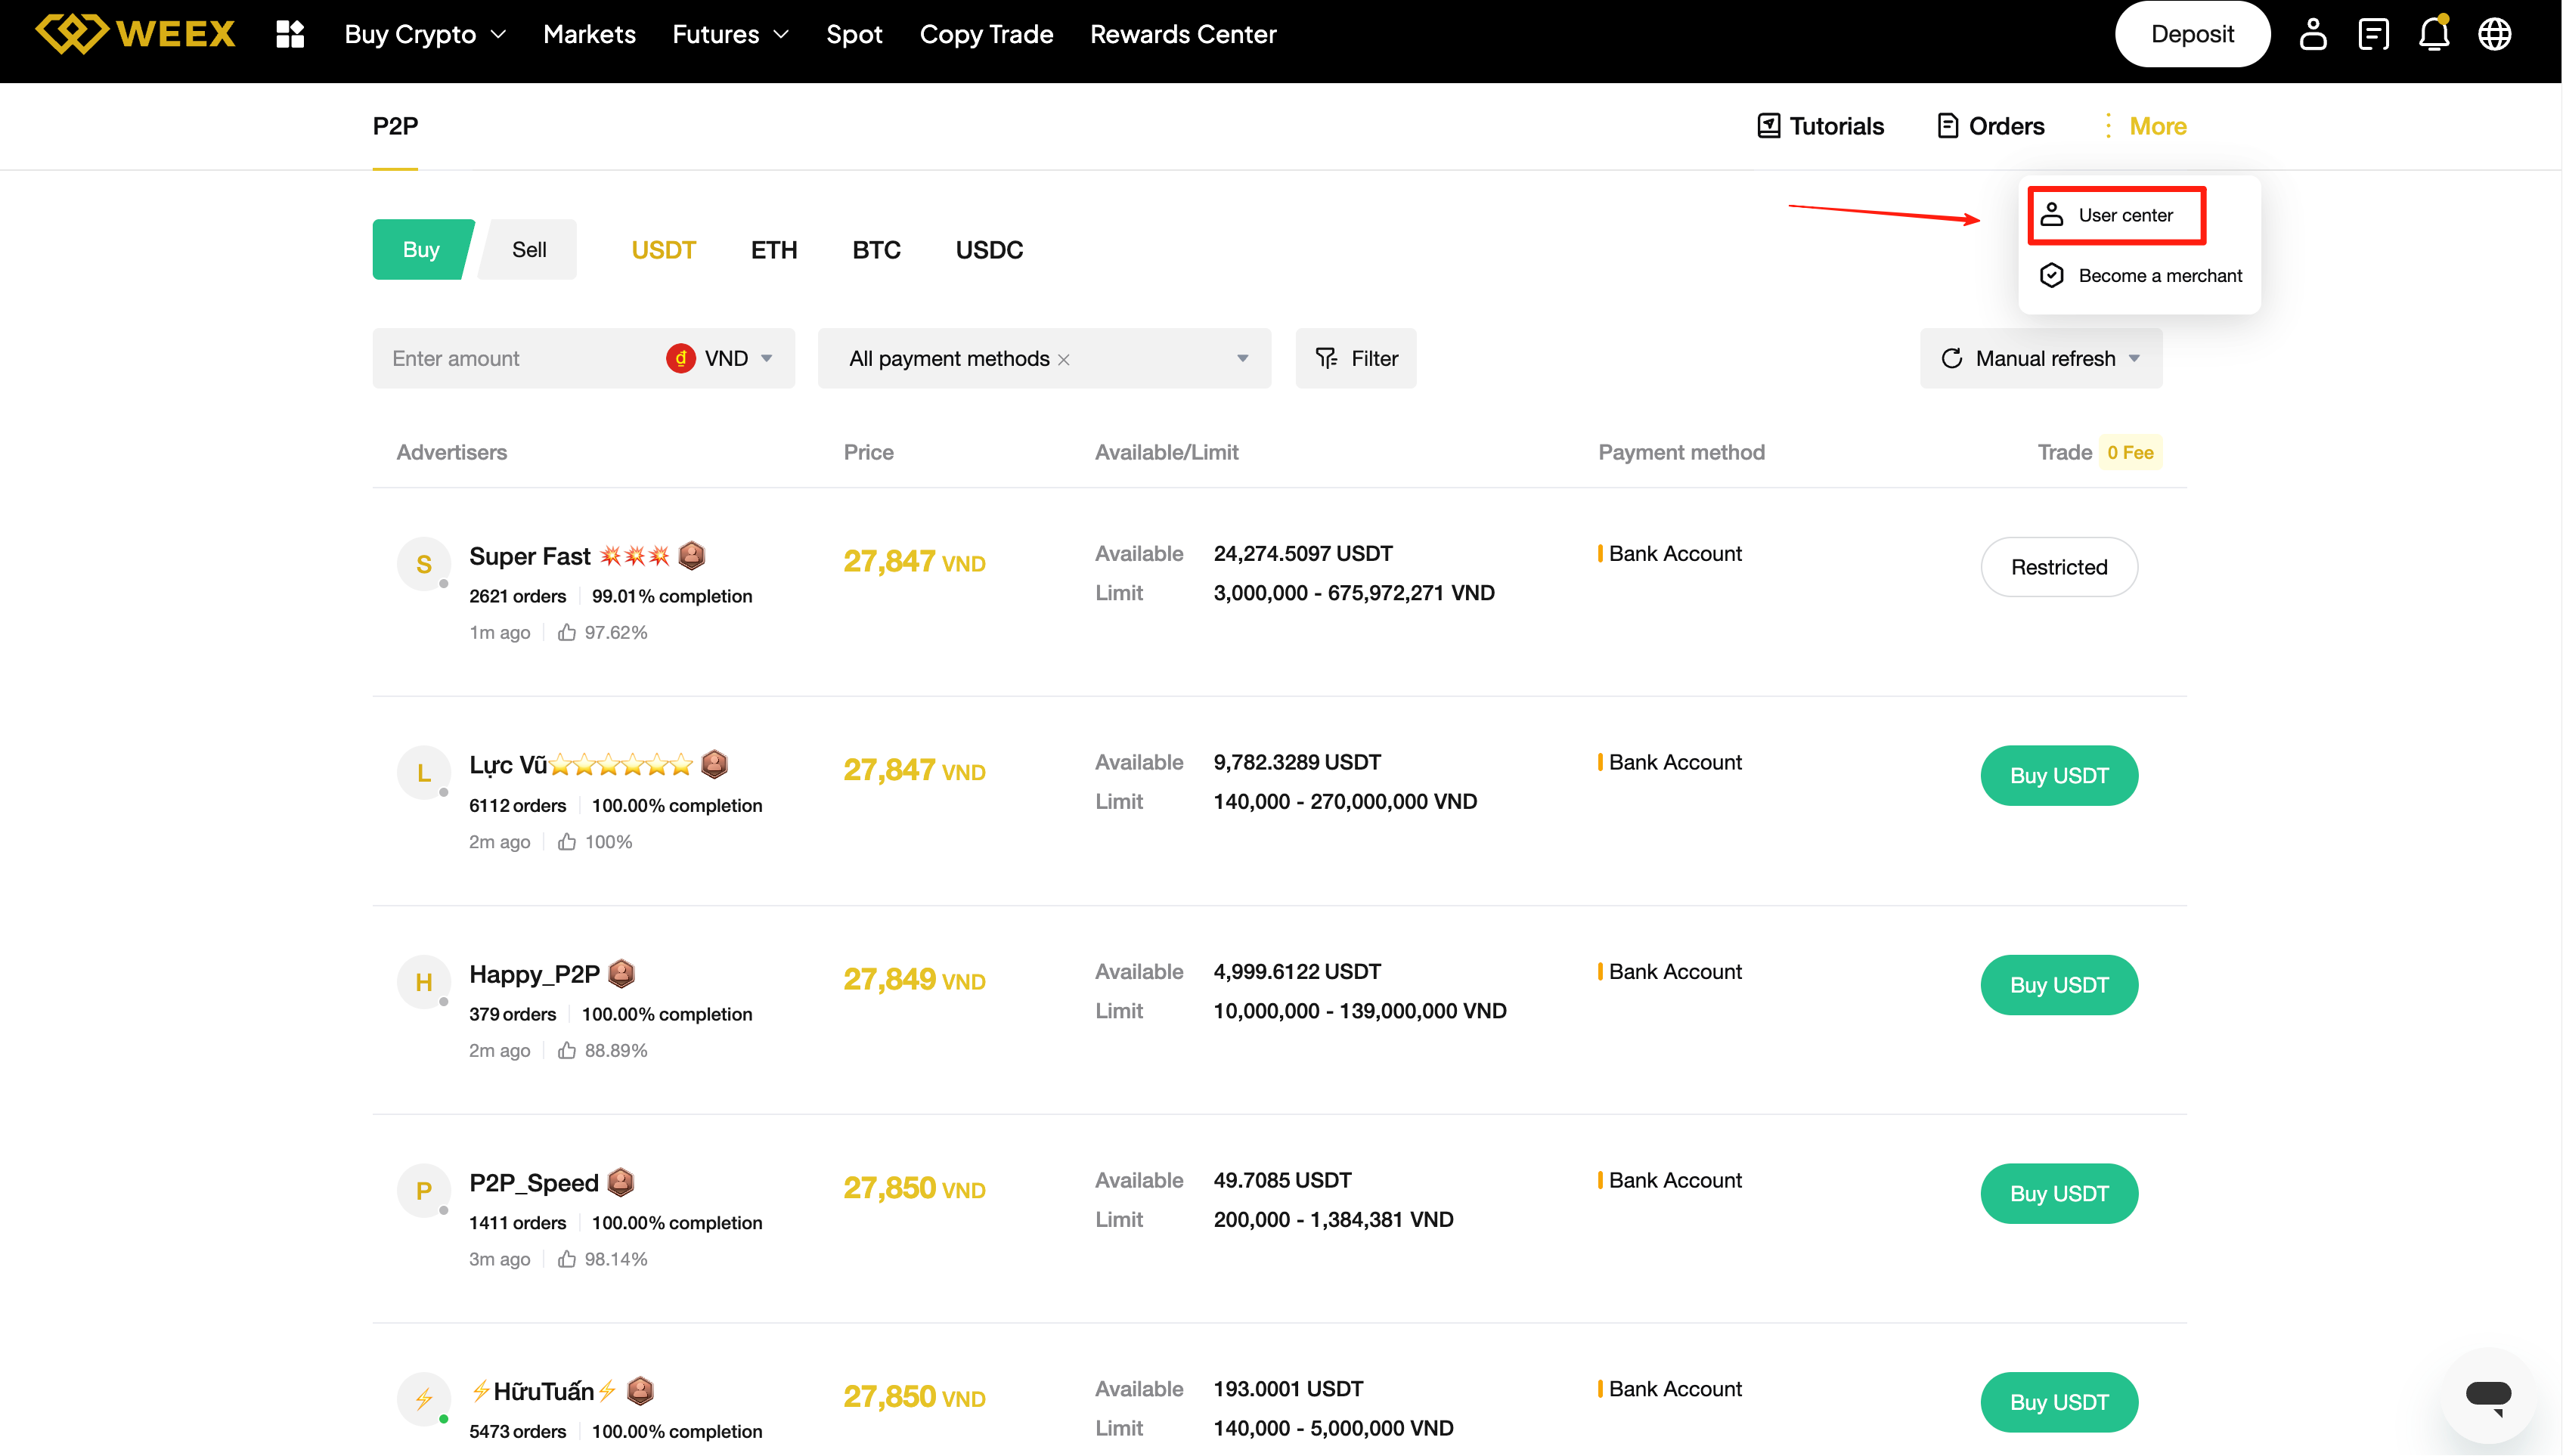This screenshot has width=2563, height=1456.
Task: Select User center from More menu
Action: point(2124,215)
